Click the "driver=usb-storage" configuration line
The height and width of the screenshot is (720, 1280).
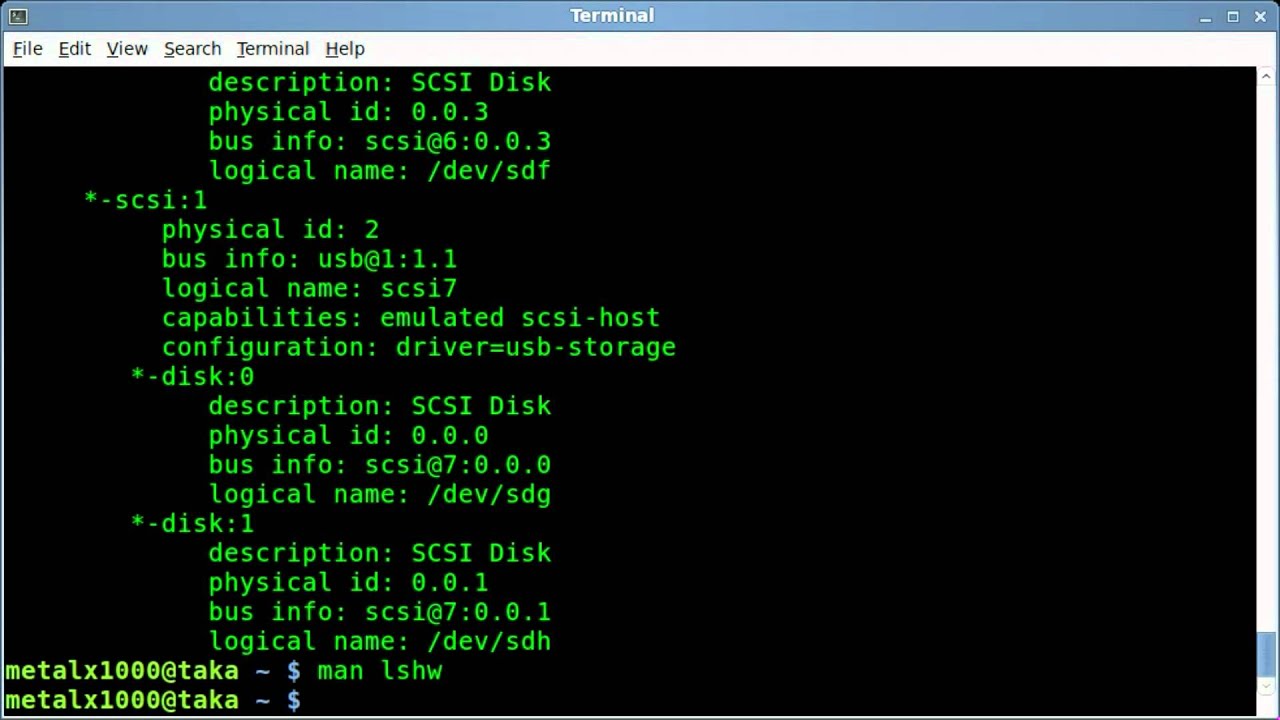(x=535, y=347)
